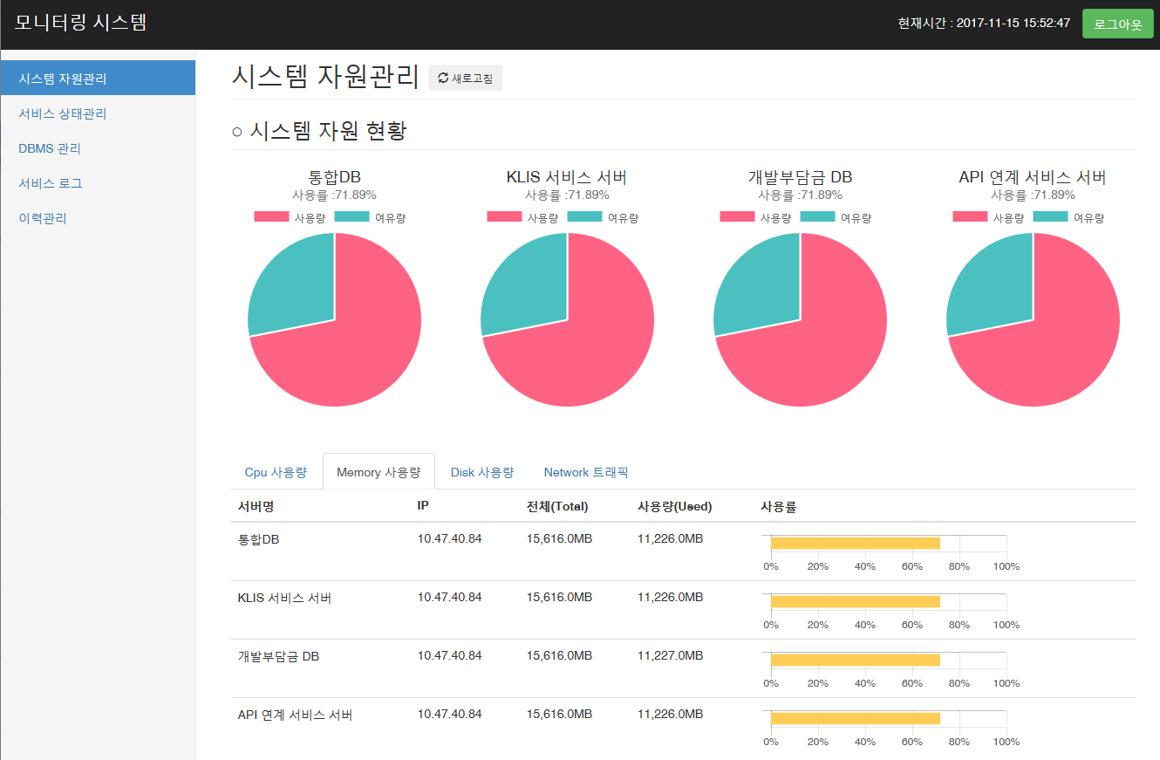Switch to the Cpu 사용량 tab
This screenshot has height=760, width=1160.
point(275,472)
